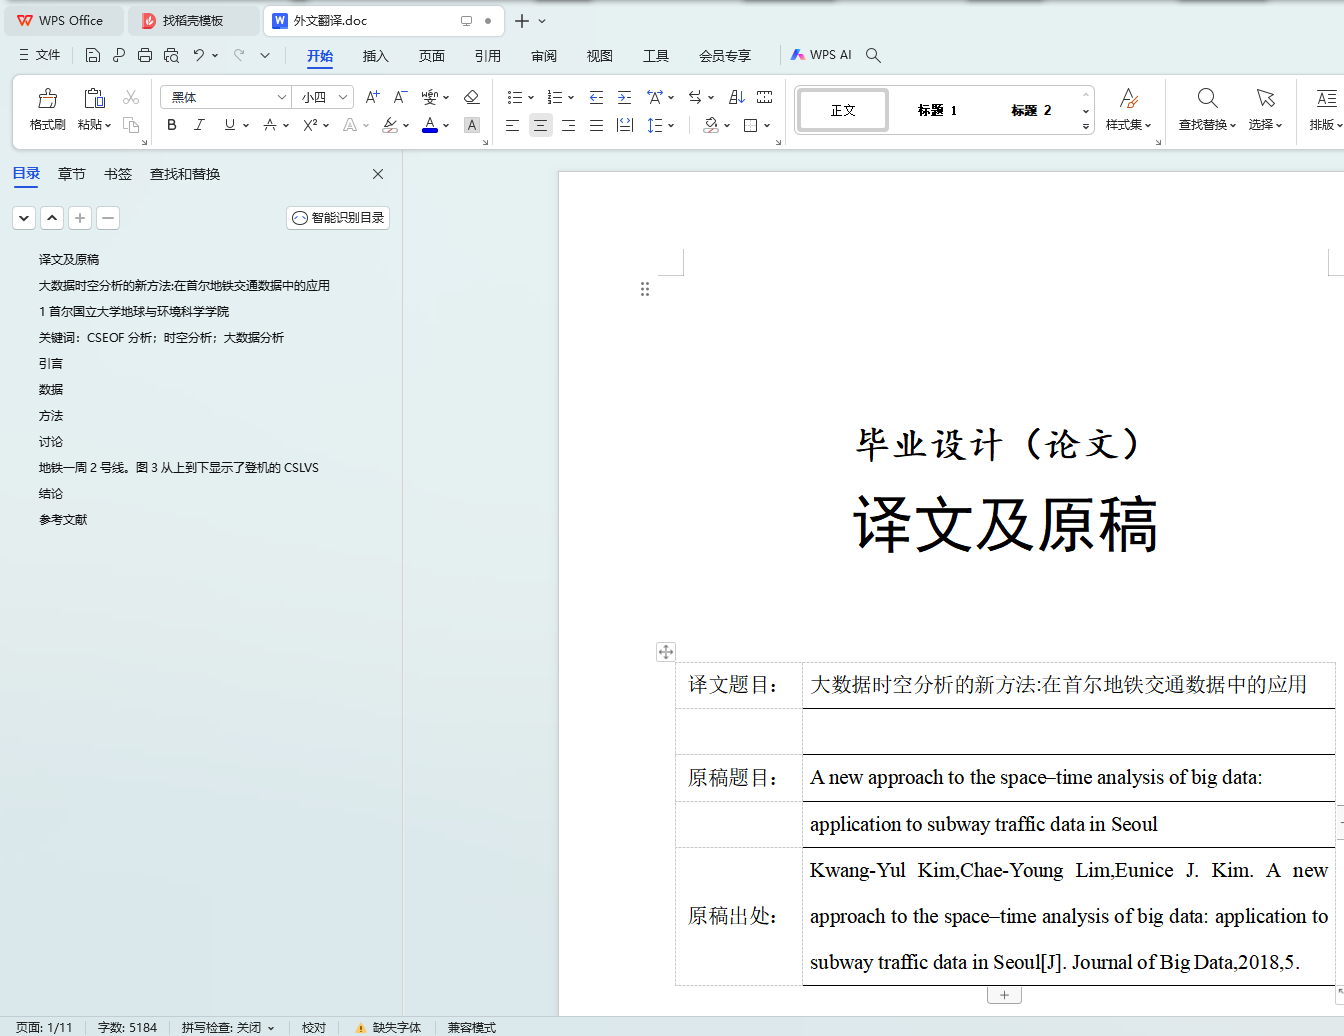Viewport: 1344px width, 1036px height.
Task: Click the paragraph drag handle beside the page
Action: (x=645, y=289)
